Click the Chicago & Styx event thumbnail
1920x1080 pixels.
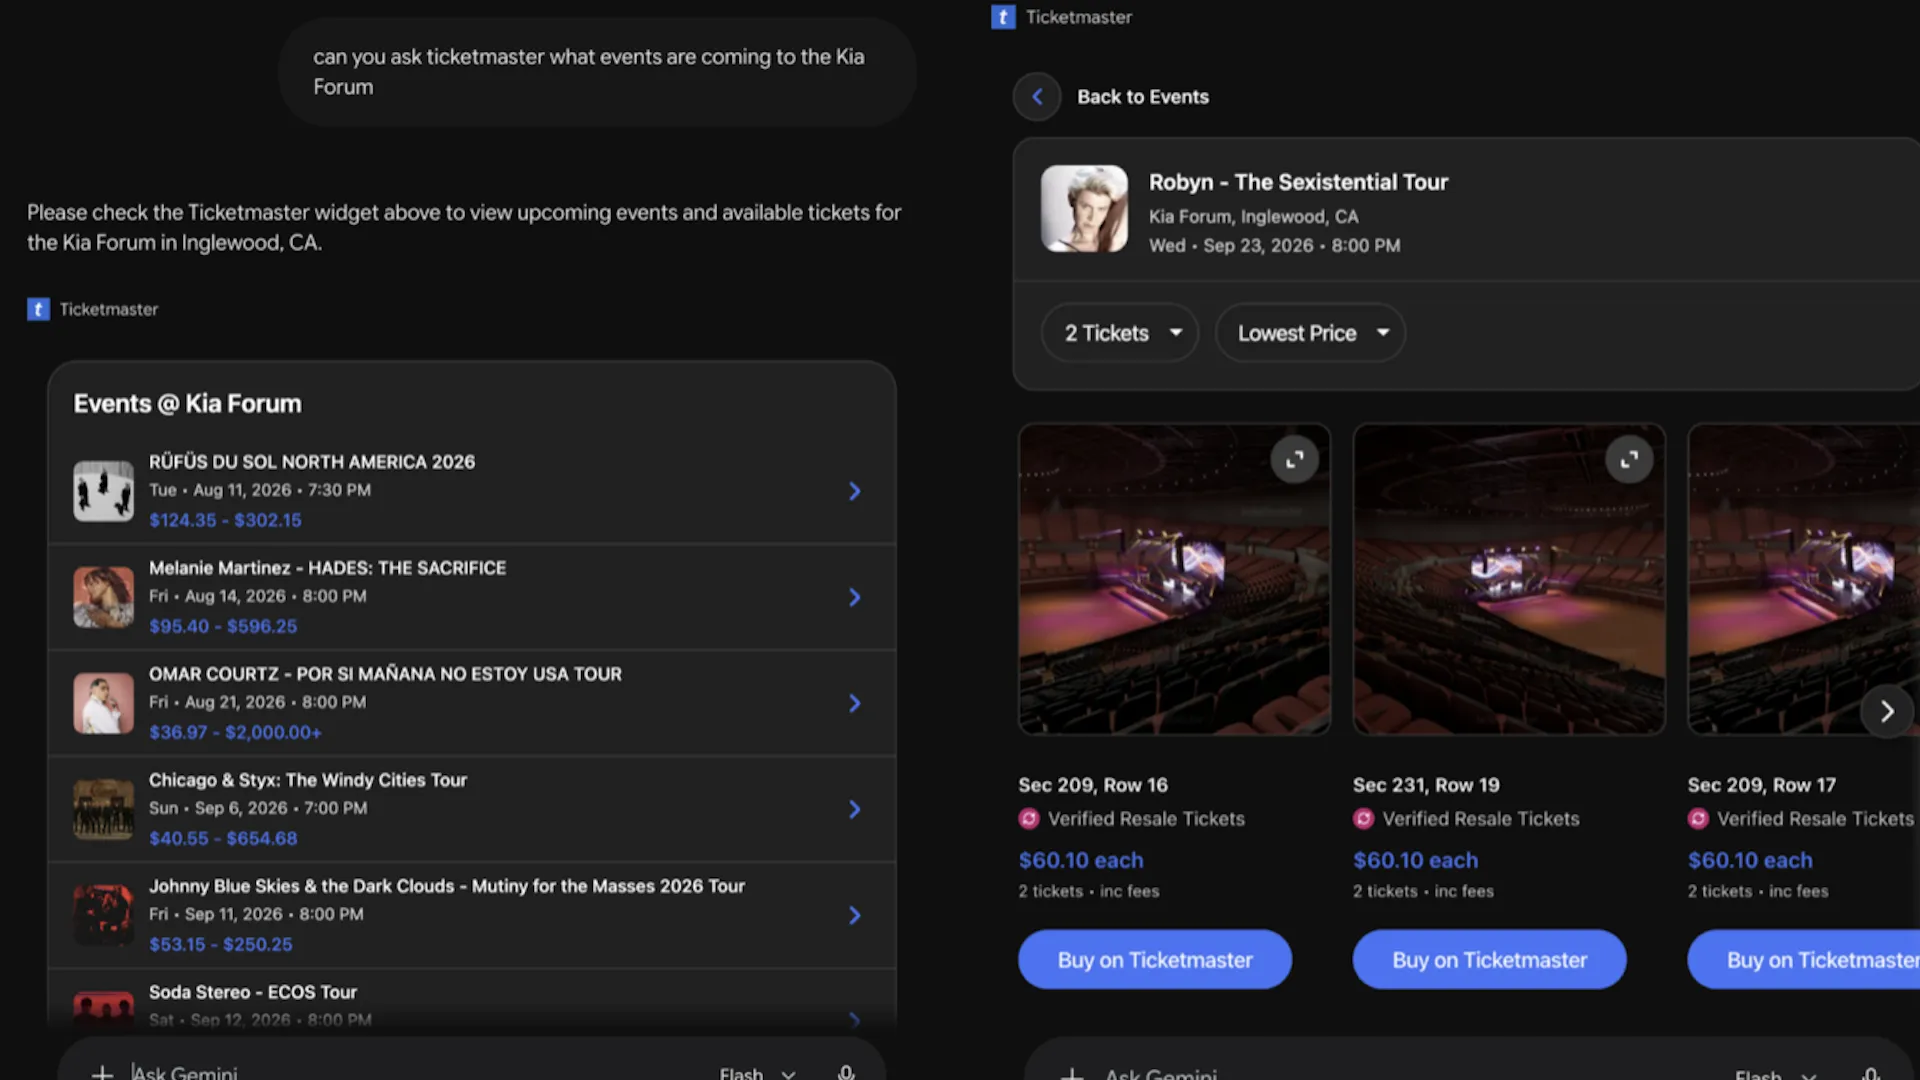[x=103, y=809]
